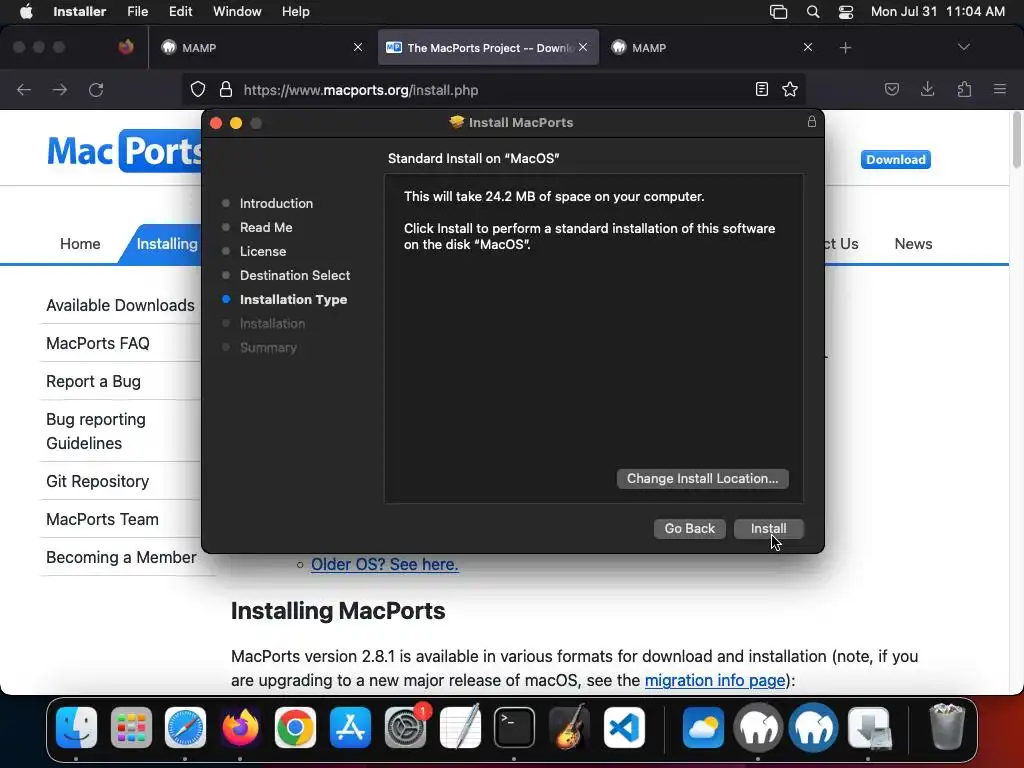
Task: Click the MacPorts logo
Action: coord(124,151)
